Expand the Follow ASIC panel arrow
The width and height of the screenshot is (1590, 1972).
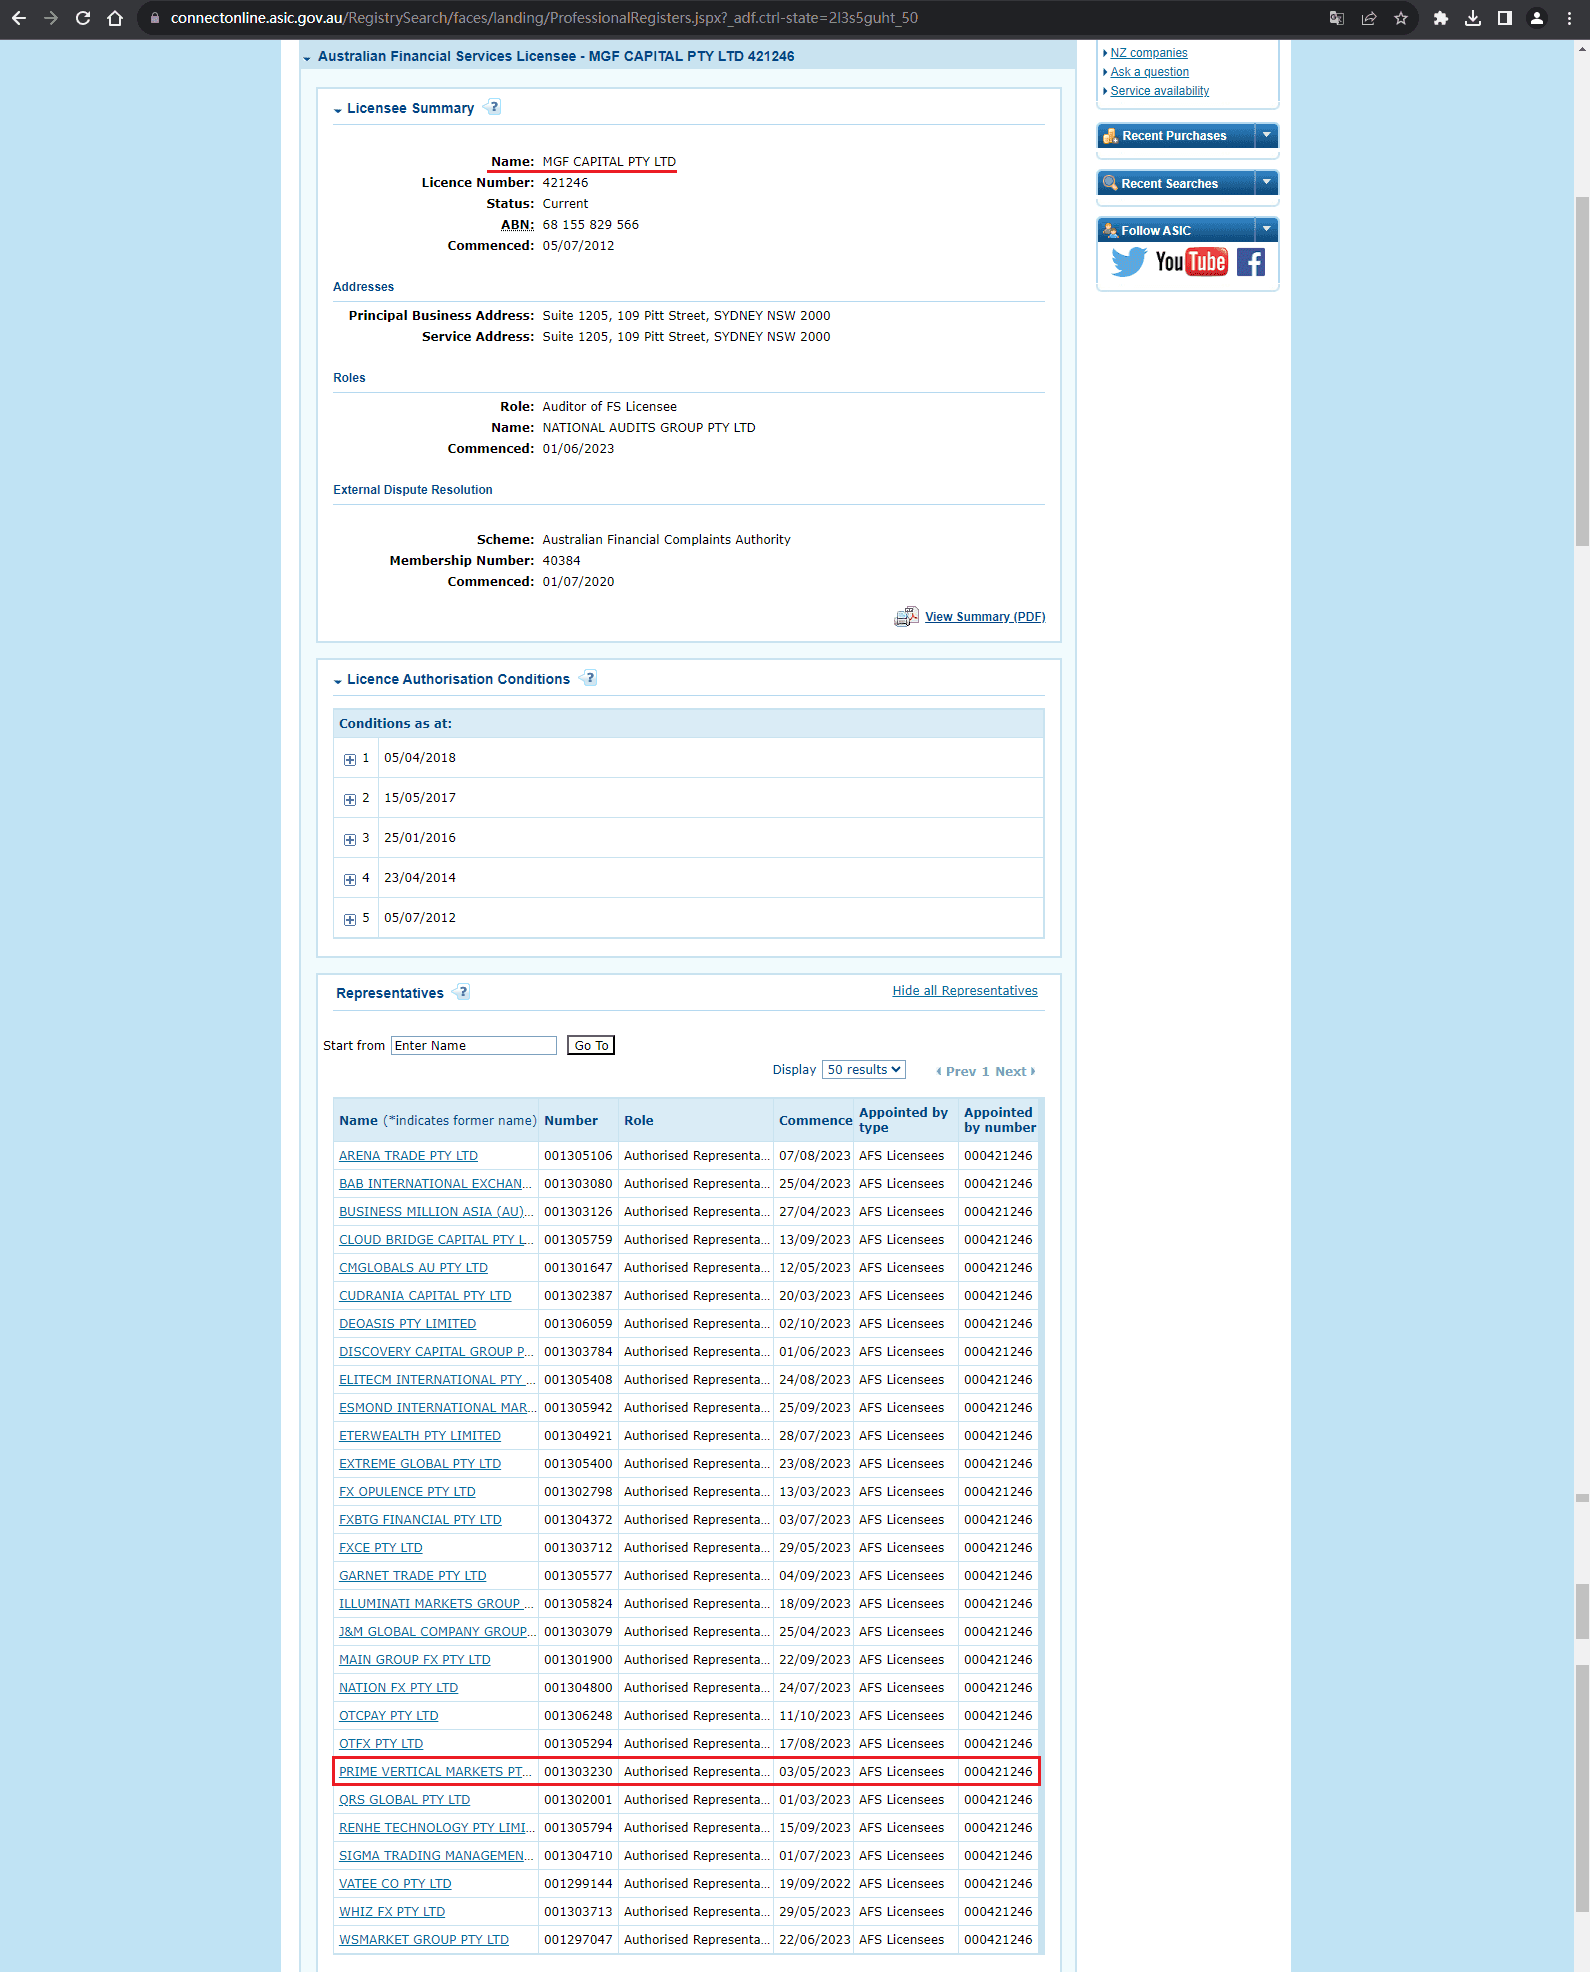click(1266, 230)
